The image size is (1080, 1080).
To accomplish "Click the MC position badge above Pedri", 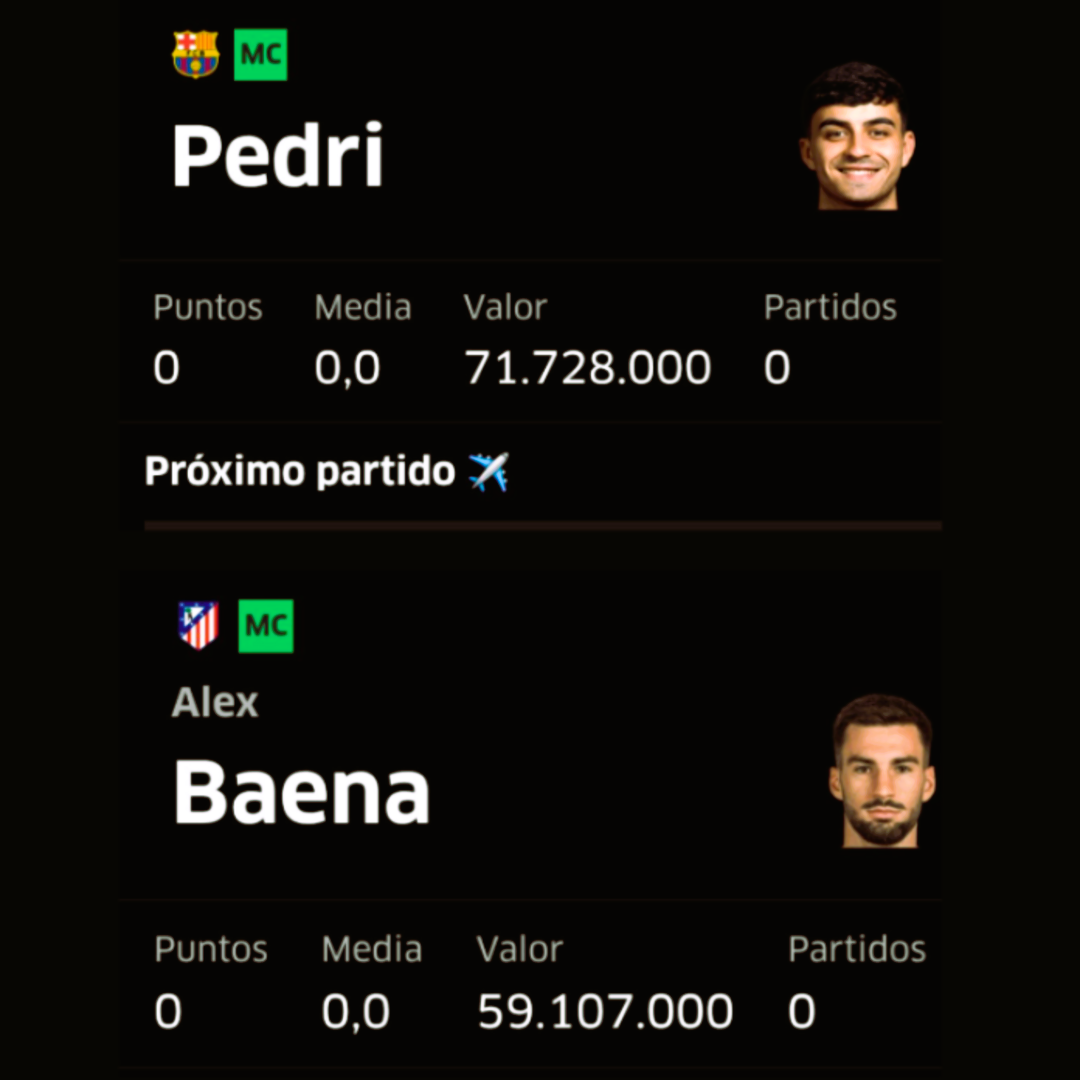I will pos(261,54).
